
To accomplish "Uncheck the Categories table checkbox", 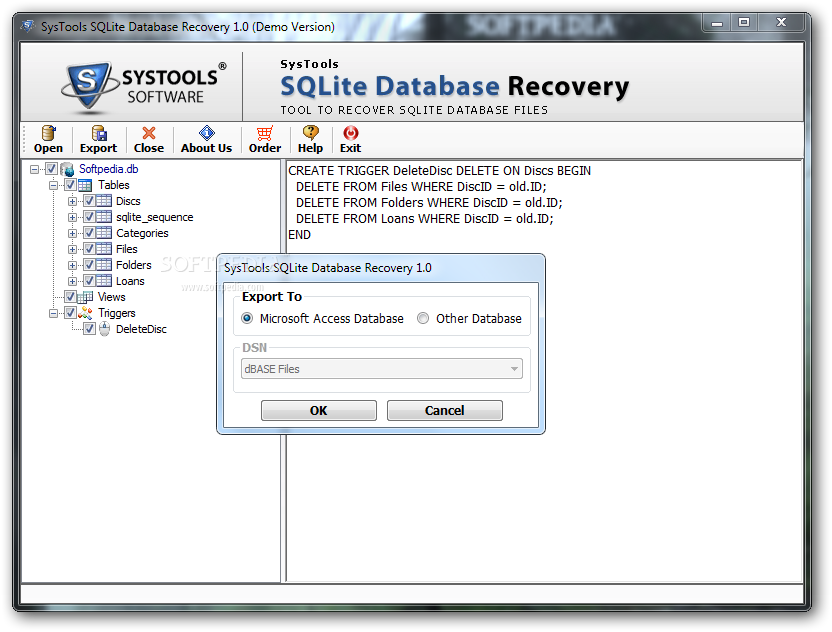I will (x=89, y=232).
